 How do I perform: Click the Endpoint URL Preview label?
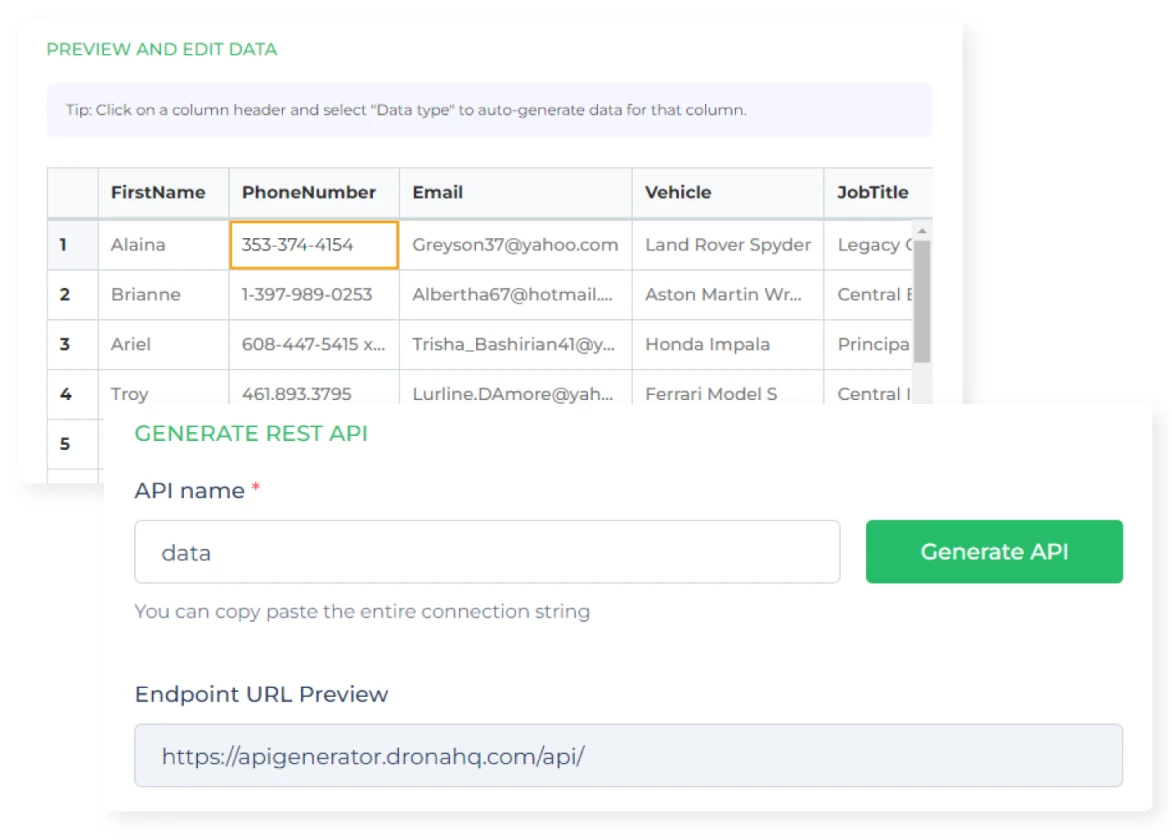pyautogui.click(x=262, y=694)
